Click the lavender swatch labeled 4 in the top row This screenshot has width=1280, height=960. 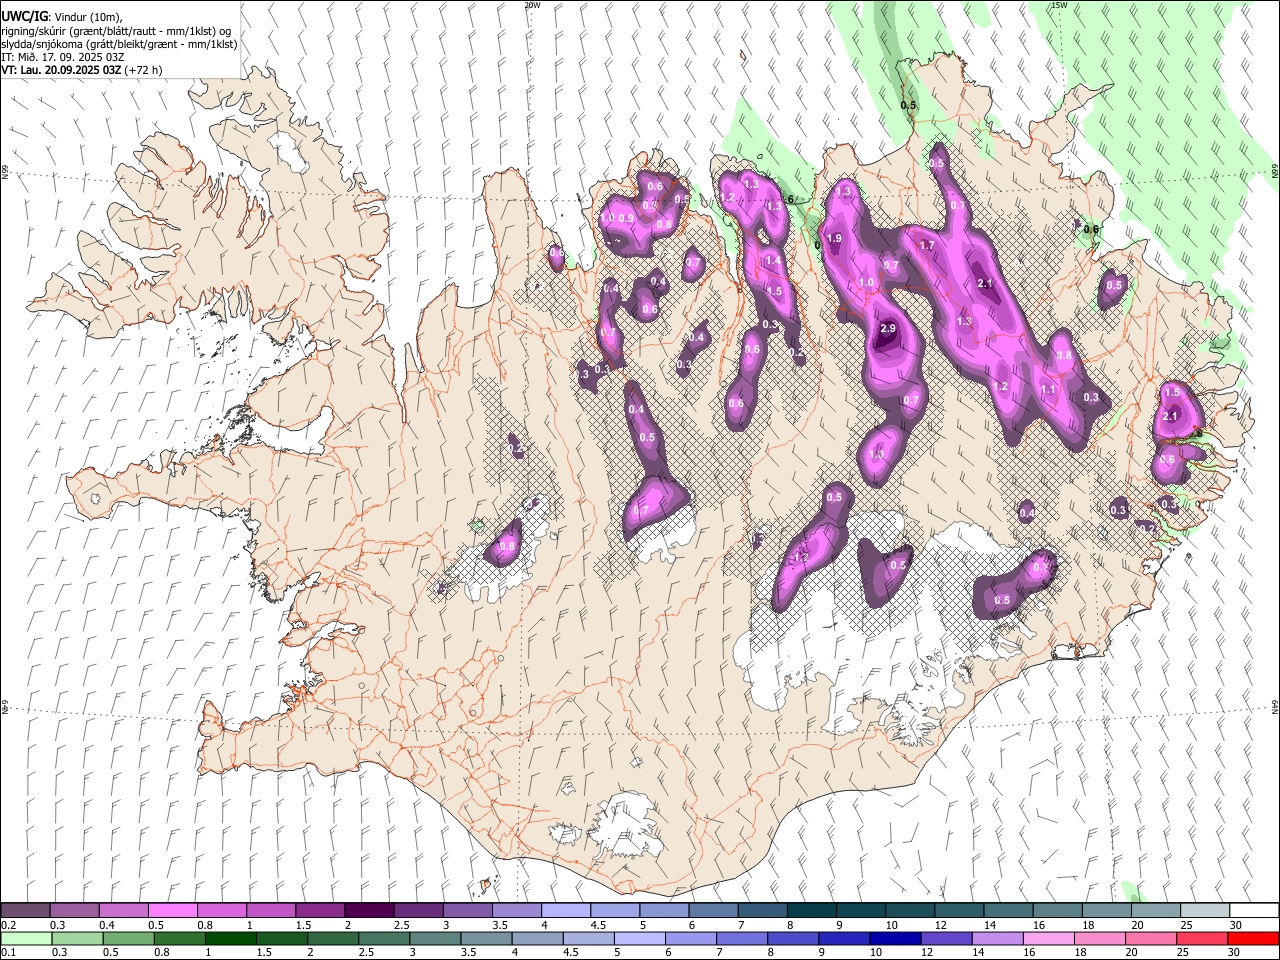point(566,911)
